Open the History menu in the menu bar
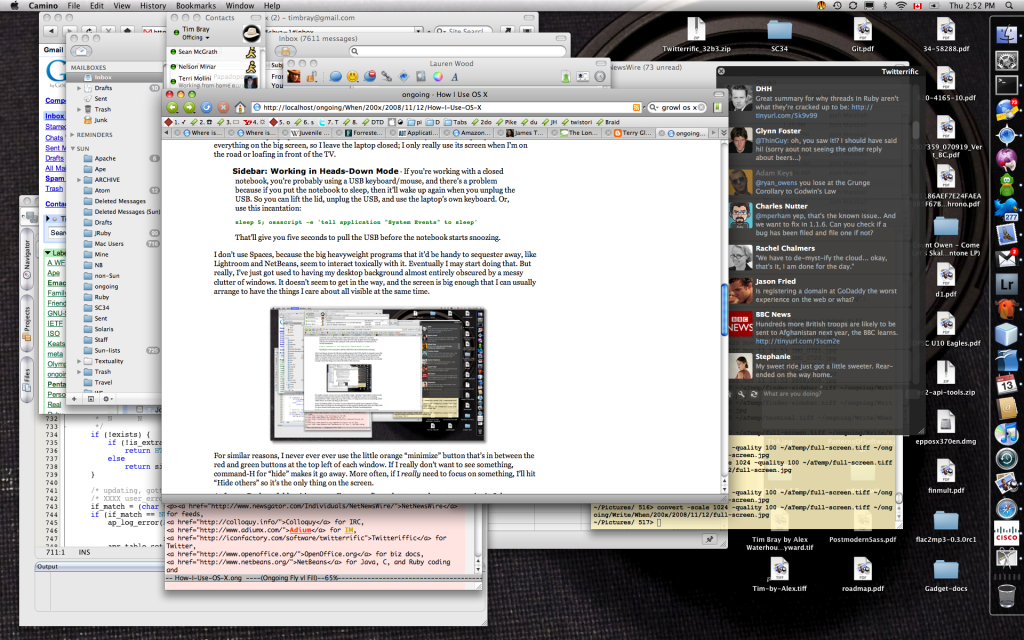This screenshot has width=1024, height=640. [x=153, y=5]
